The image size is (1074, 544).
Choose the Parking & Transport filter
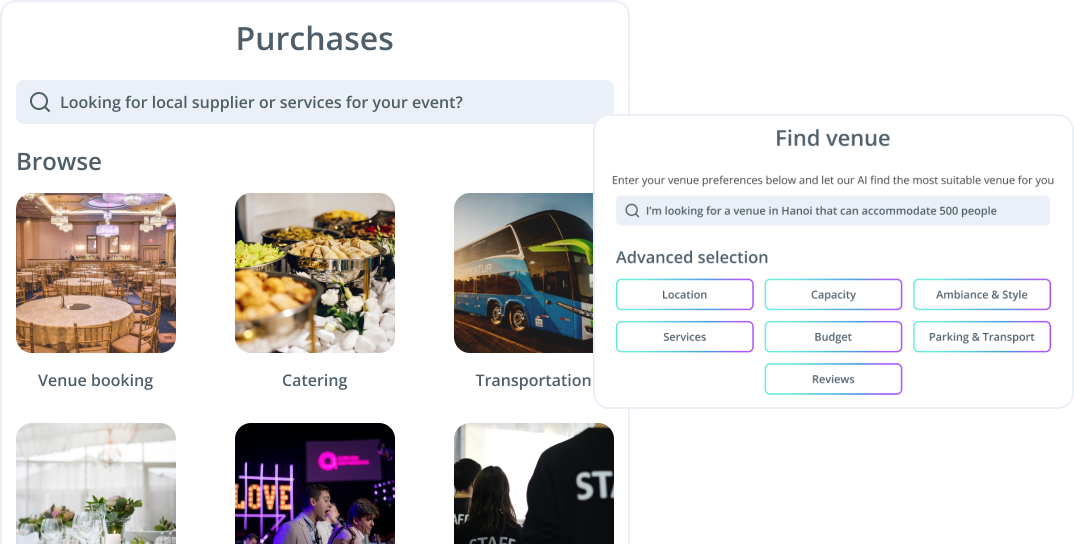tap(981, 337)
